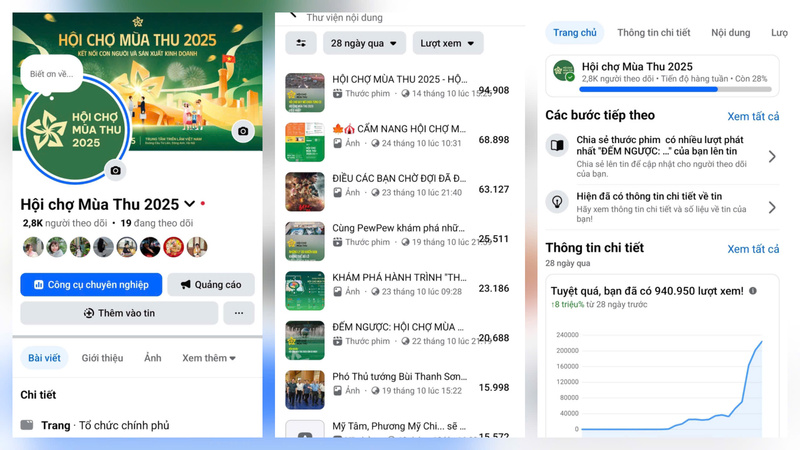Select the "Giới thiệu" profile tab
The width and height of the screenshot is (800, 450).
102,358
